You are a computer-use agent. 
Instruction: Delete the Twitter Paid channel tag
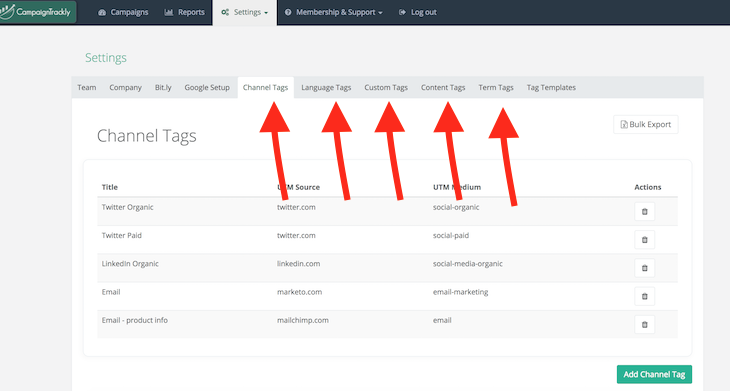pos(644,240)
